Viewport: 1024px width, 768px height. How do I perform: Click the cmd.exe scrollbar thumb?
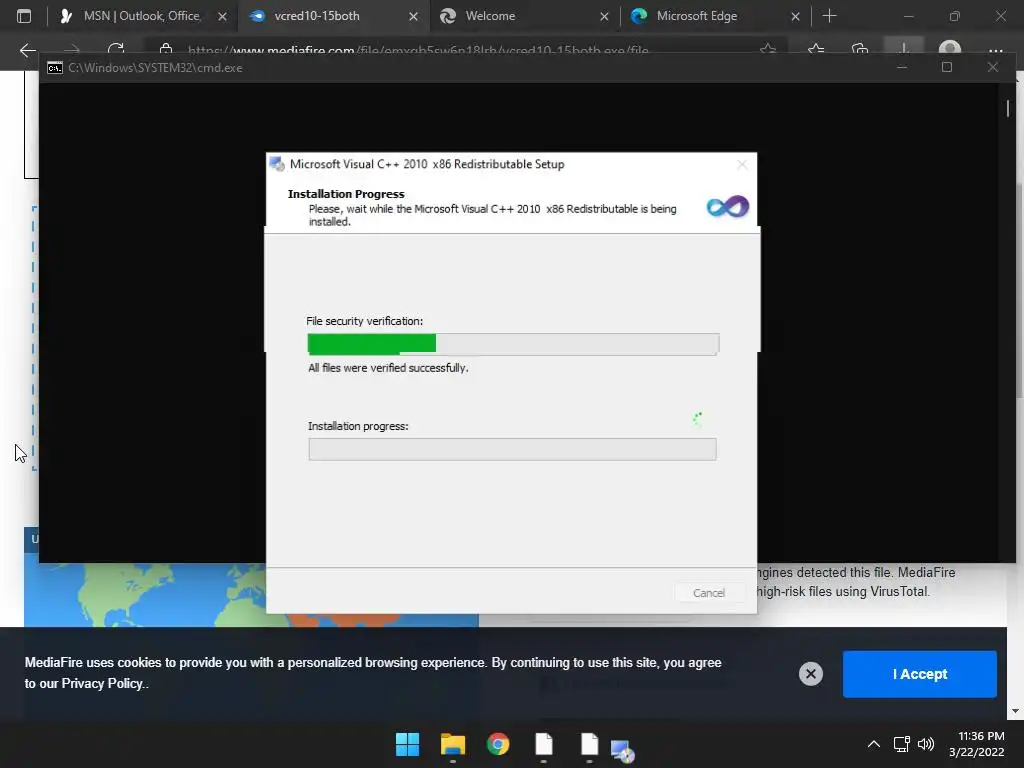tap(1008, 108)
